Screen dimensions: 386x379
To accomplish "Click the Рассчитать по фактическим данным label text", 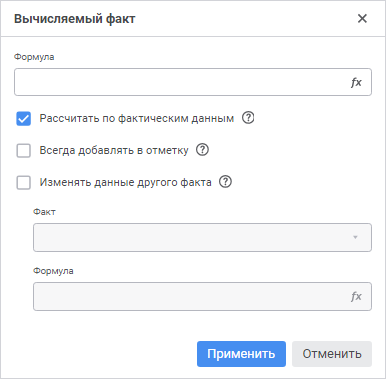I will click(x=137, y=118).
